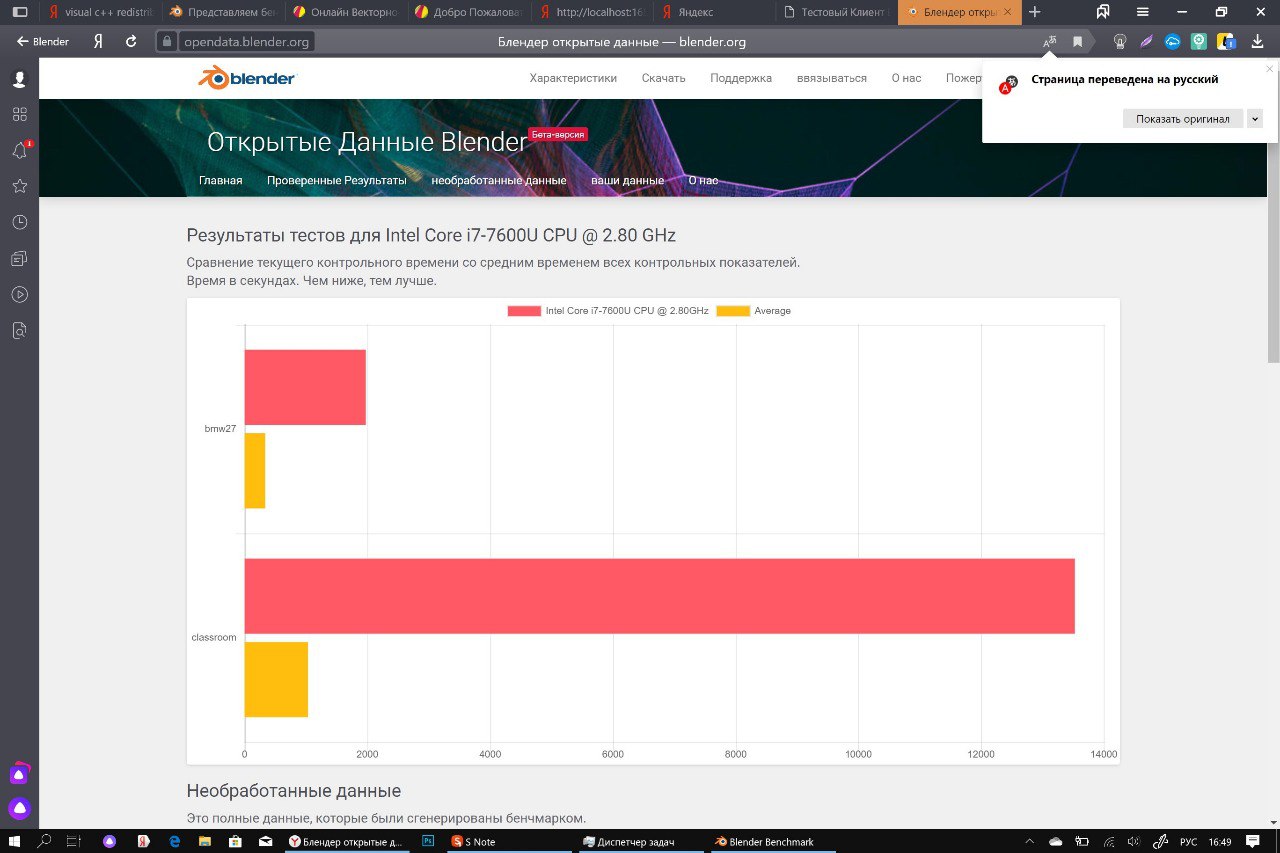Open Главная in the sub-navigation

(221, 181)
